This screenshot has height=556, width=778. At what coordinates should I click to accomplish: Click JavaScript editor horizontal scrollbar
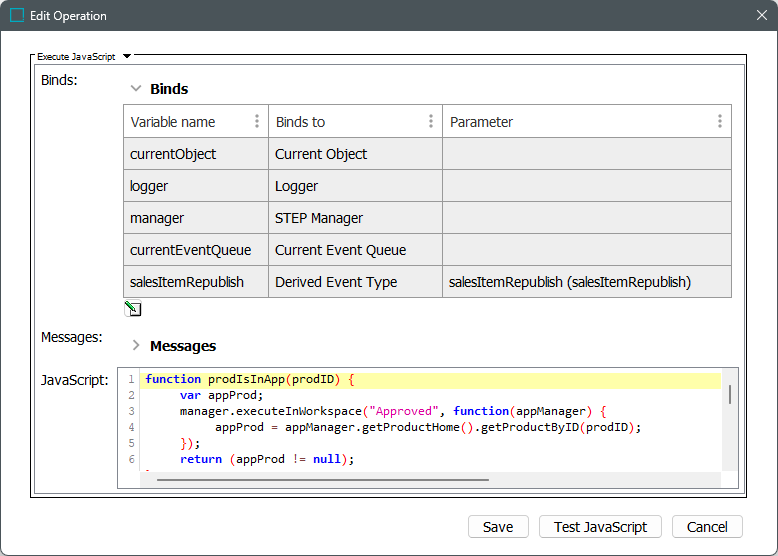322,480
